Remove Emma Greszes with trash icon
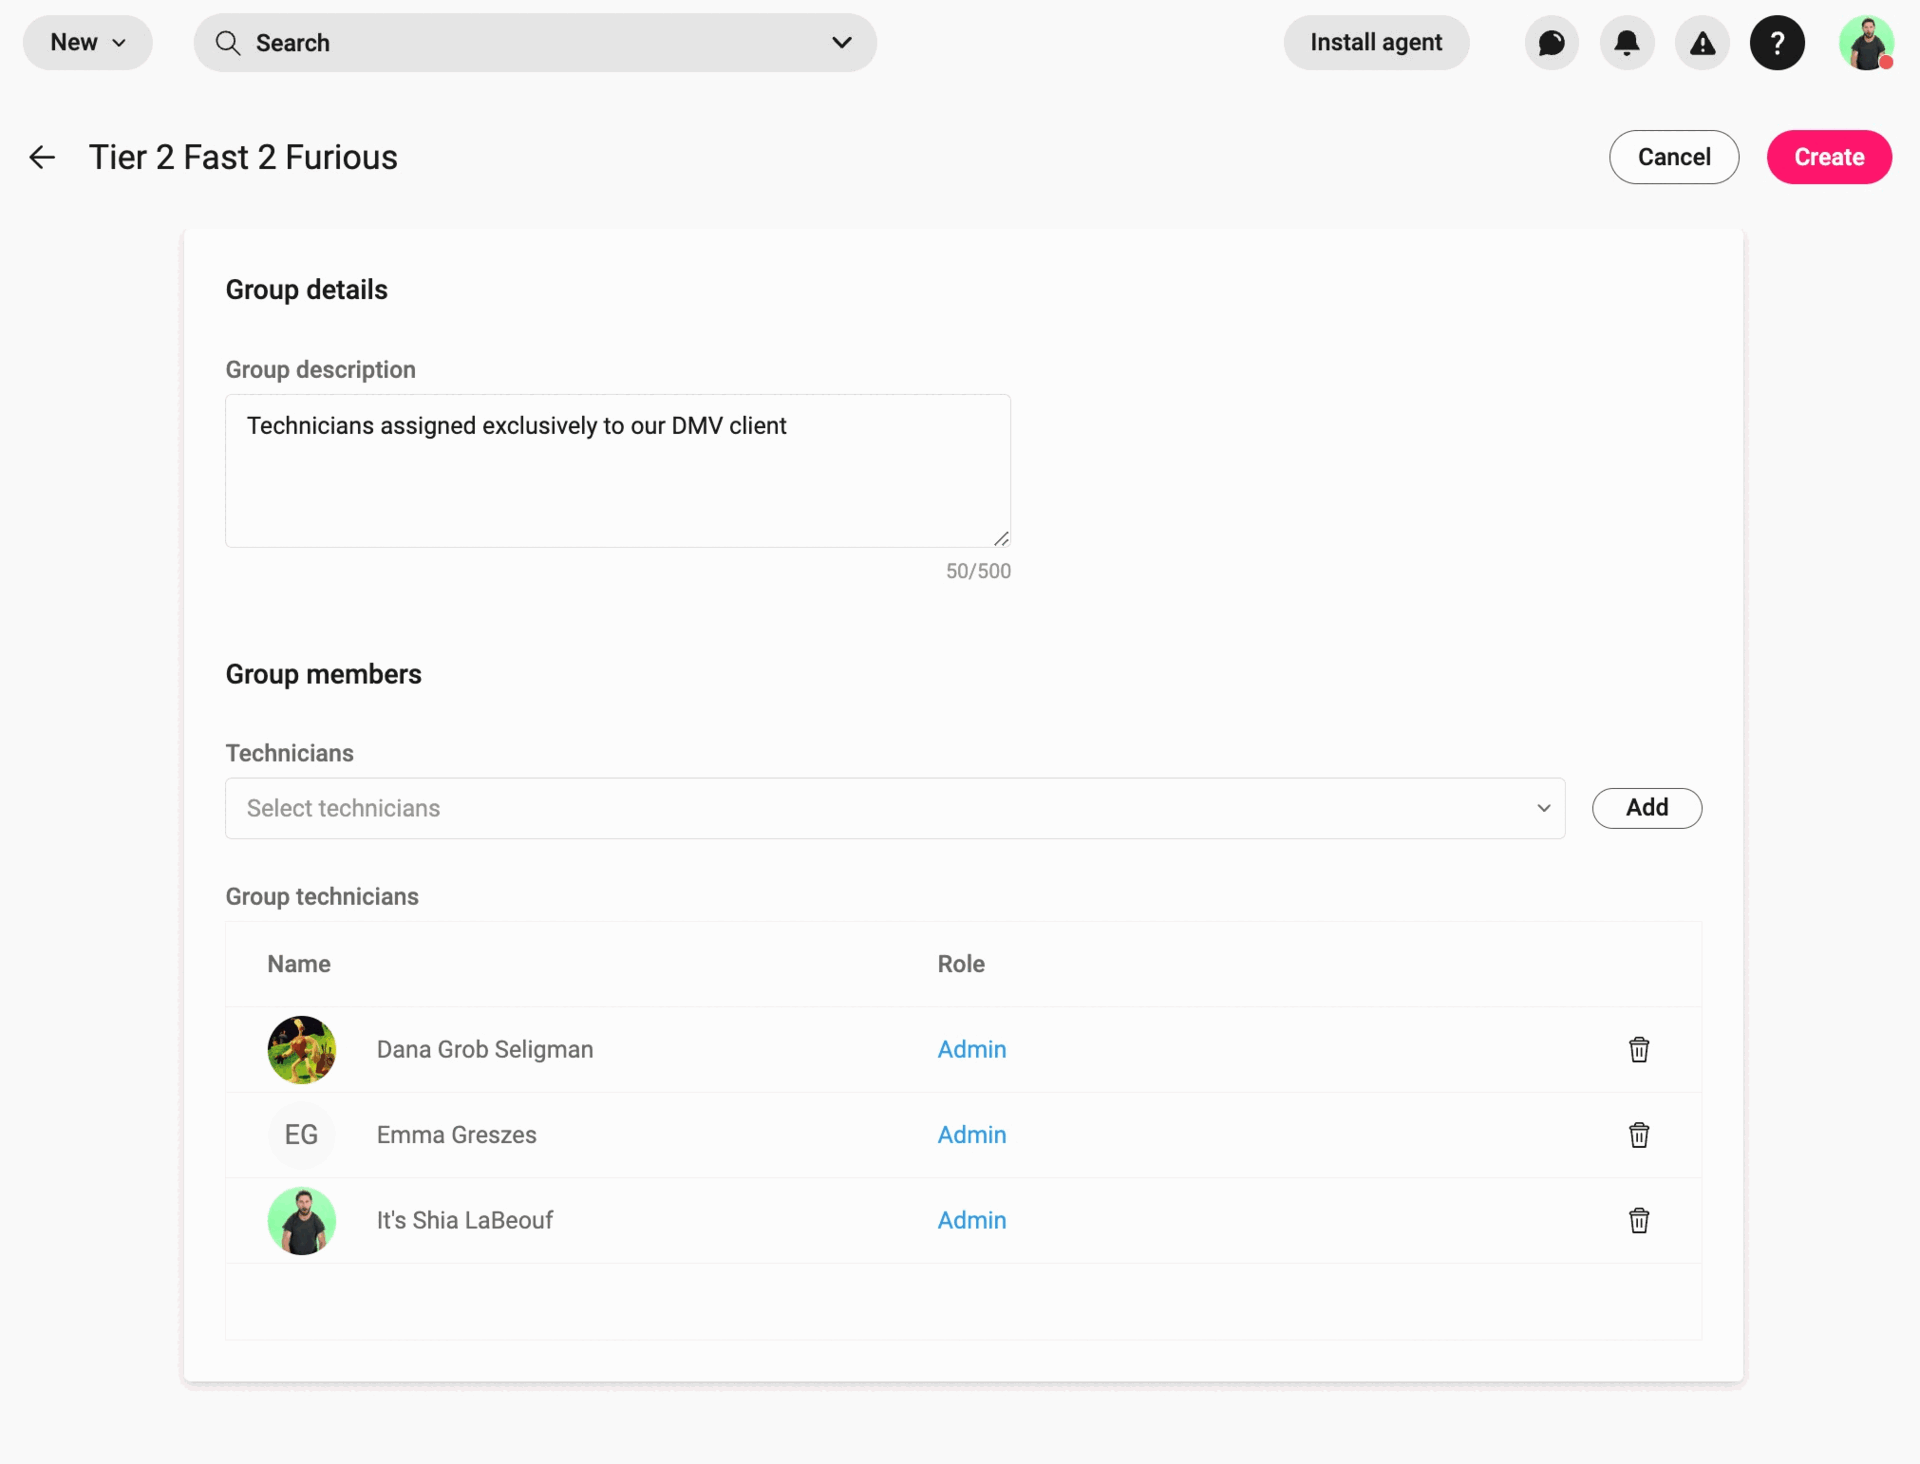The height and width of the screenshot is (1464, 1920). [1638, 1135]
